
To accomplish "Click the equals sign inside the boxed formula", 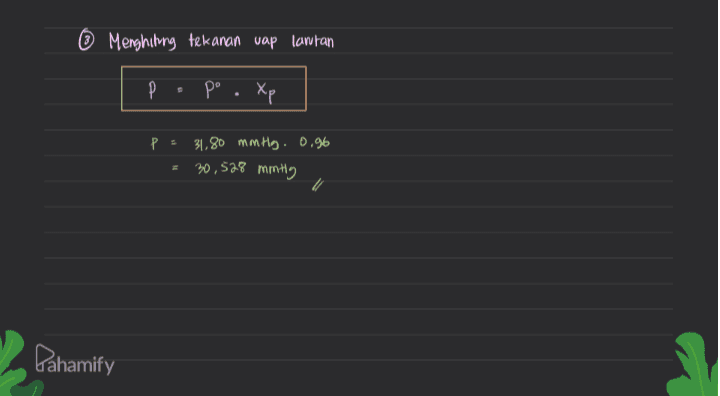I will point(180,91).
